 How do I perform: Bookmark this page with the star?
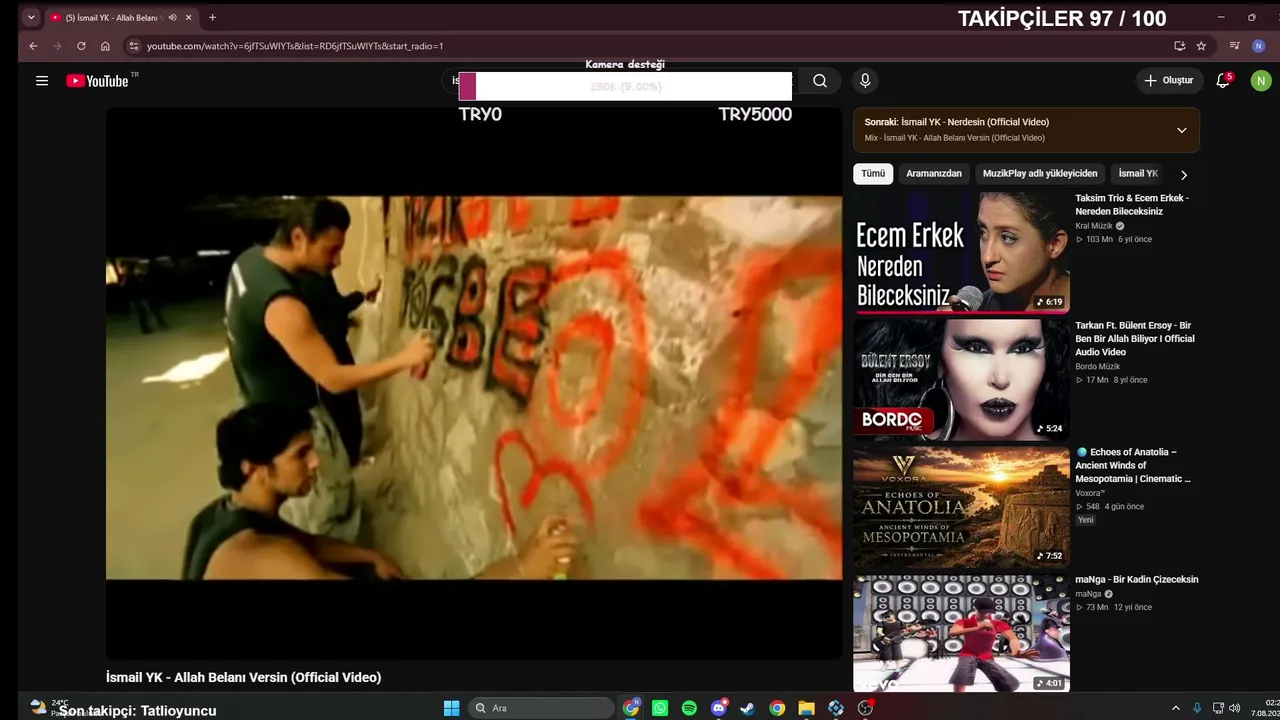click(x=1201, y=46)
